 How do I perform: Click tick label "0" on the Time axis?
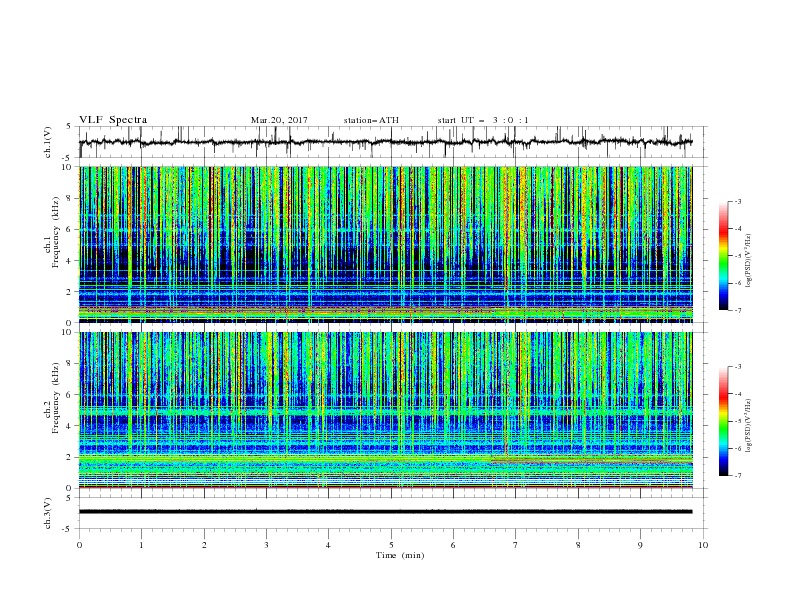79,545
